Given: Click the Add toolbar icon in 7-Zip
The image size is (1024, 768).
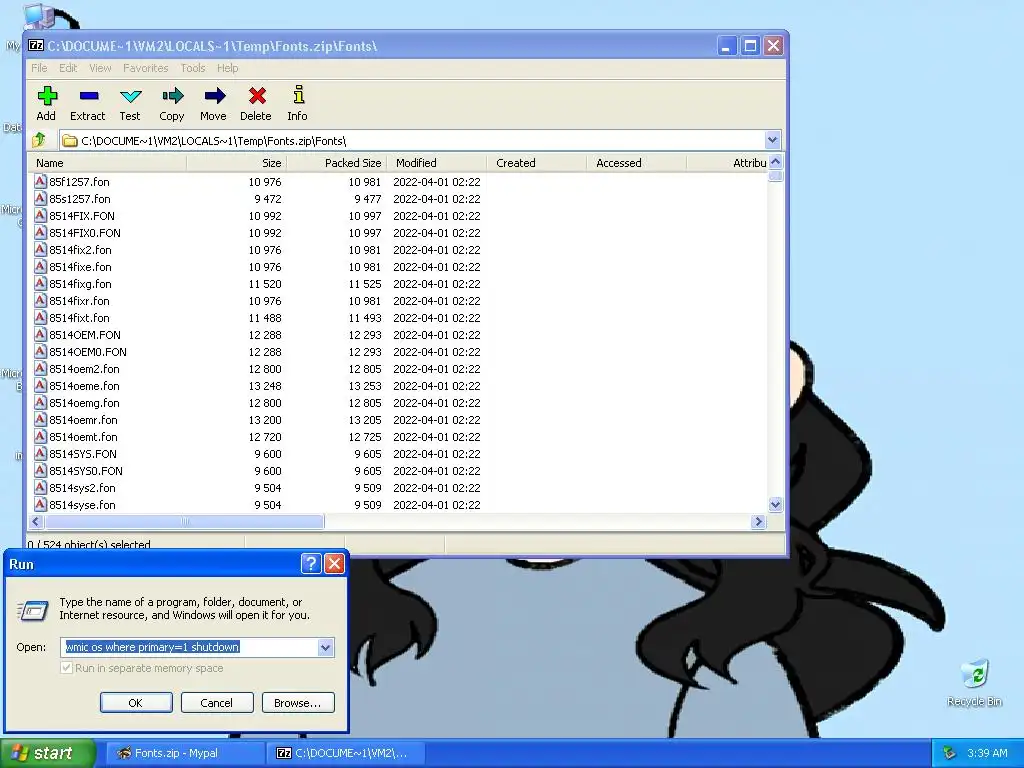Looking at the screenshot, I should [x=47, y=97].
